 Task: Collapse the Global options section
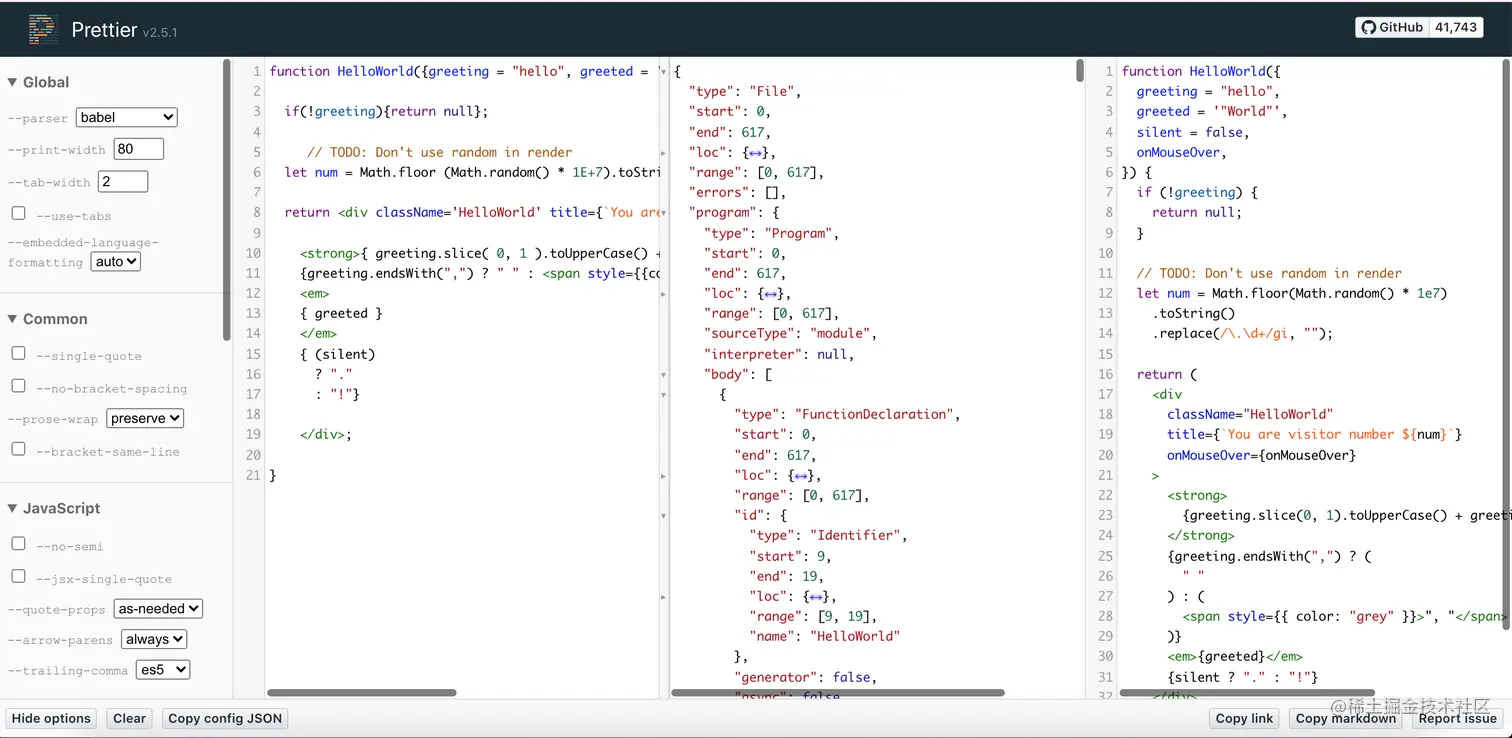pyautogui.click(x=39, y=82)
